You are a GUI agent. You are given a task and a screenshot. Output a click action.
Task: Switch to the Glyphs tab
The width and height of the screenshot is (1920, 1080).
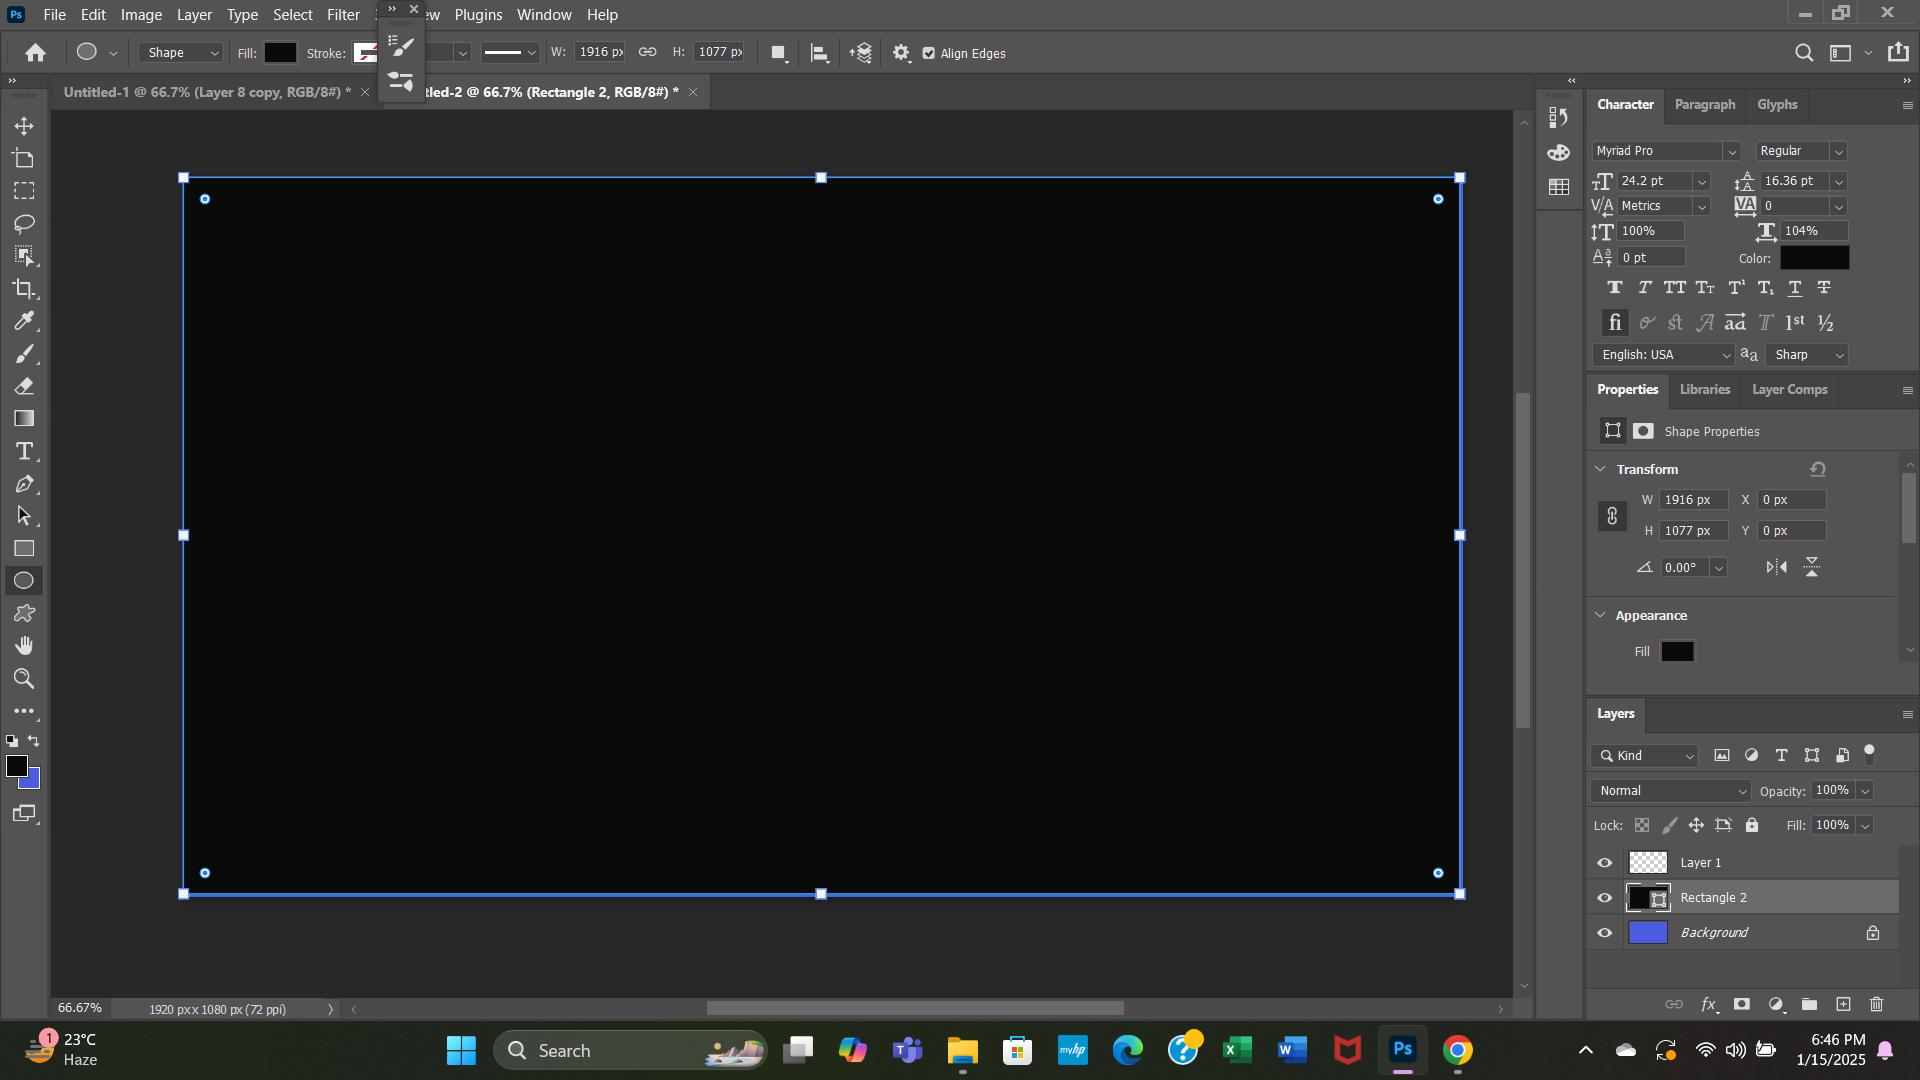coord(1777,104)
